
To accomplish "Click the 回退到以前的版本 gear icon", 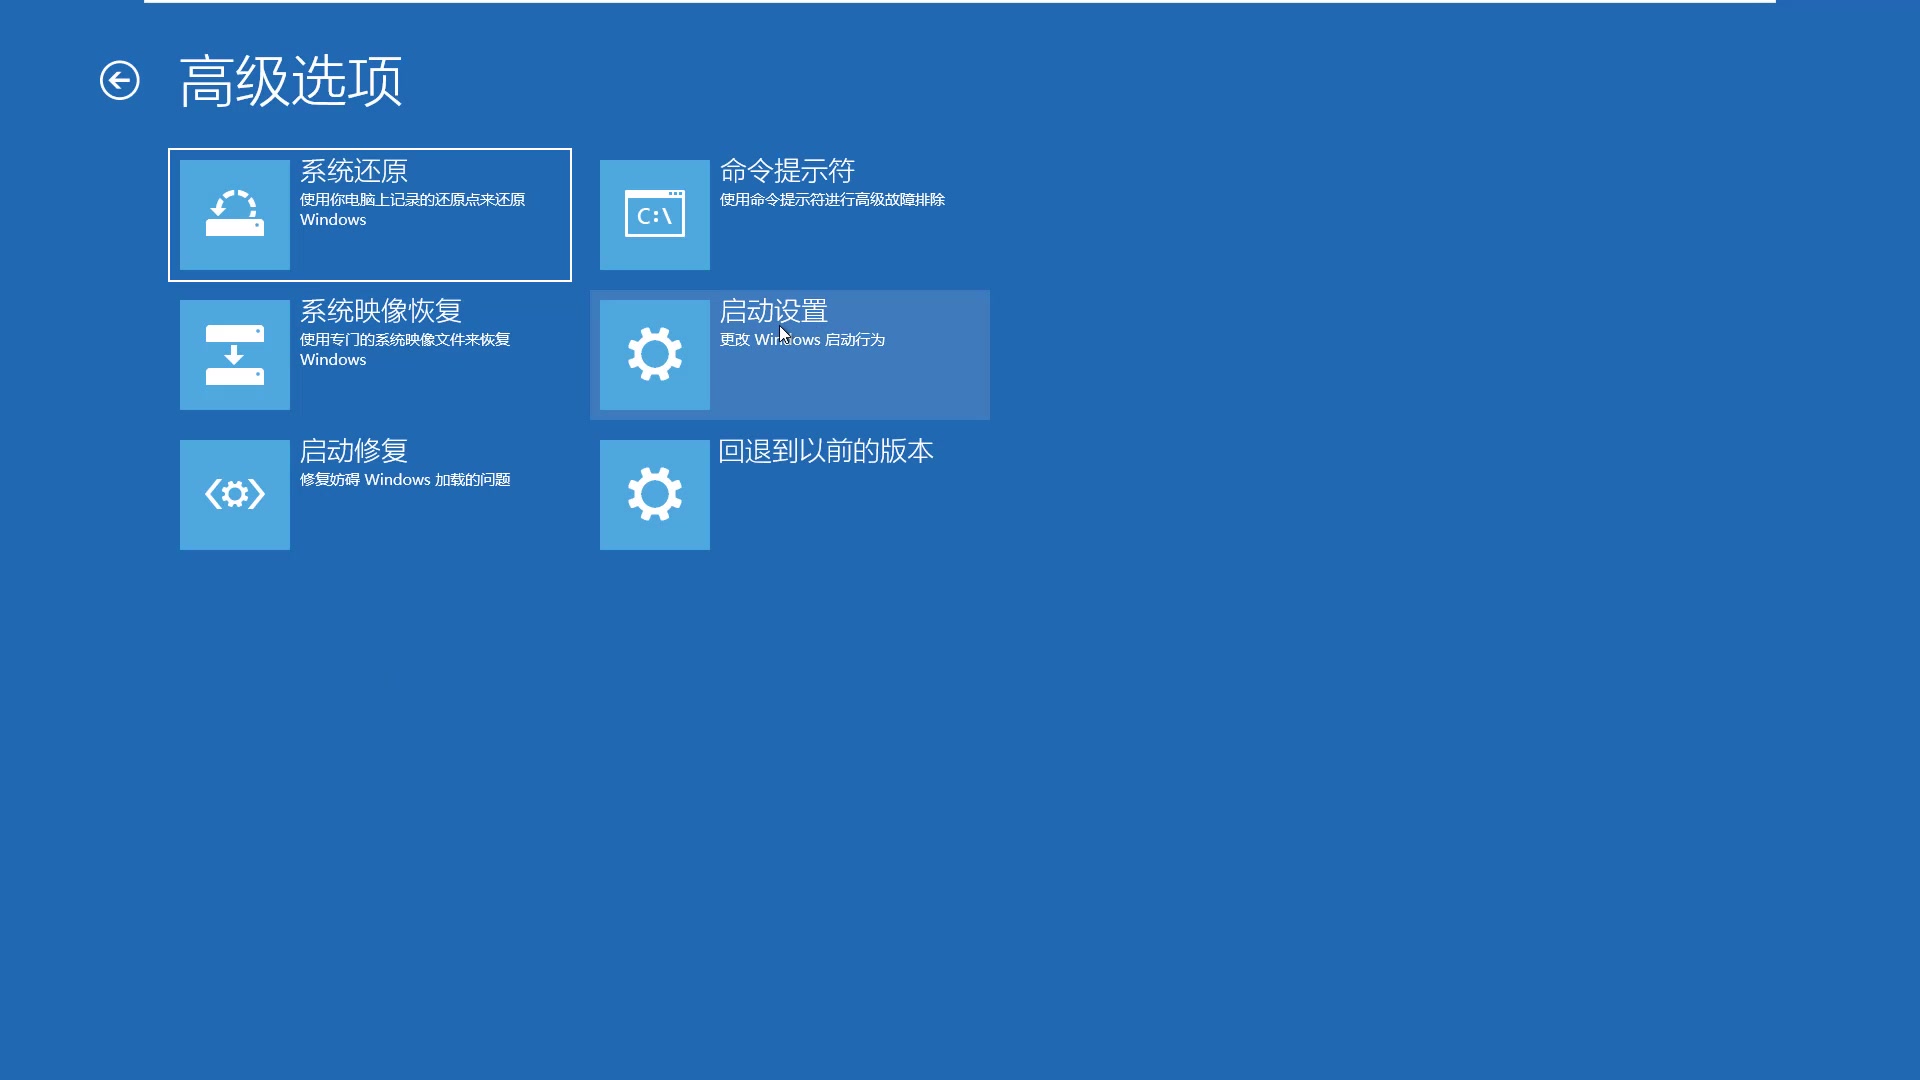I will click(x=655, y=495).
